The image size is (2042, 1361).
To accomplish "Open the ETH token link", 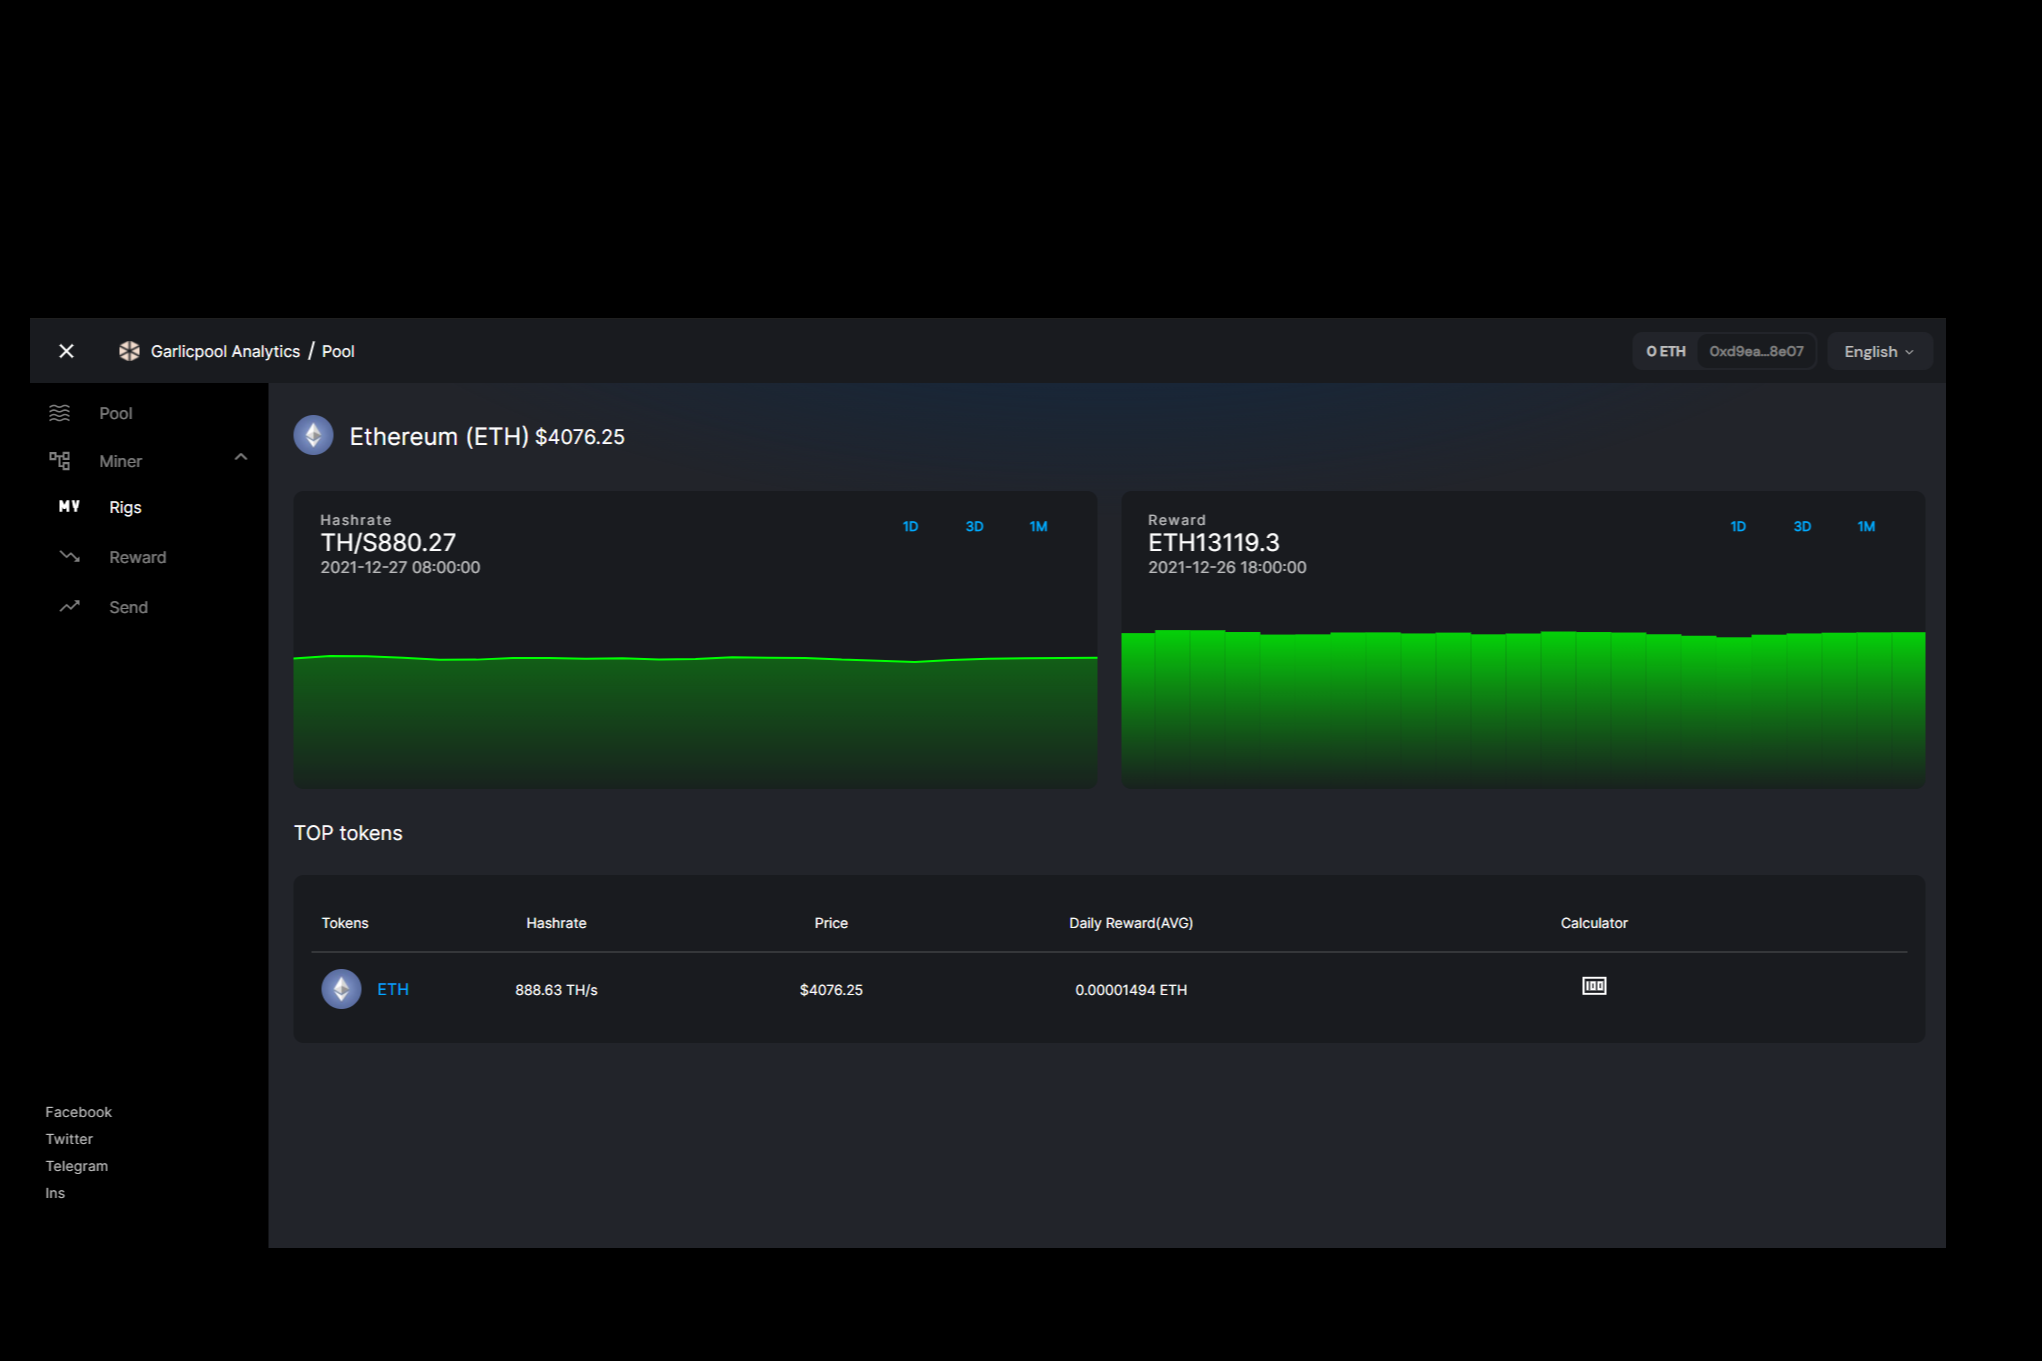I will (393, 989).
